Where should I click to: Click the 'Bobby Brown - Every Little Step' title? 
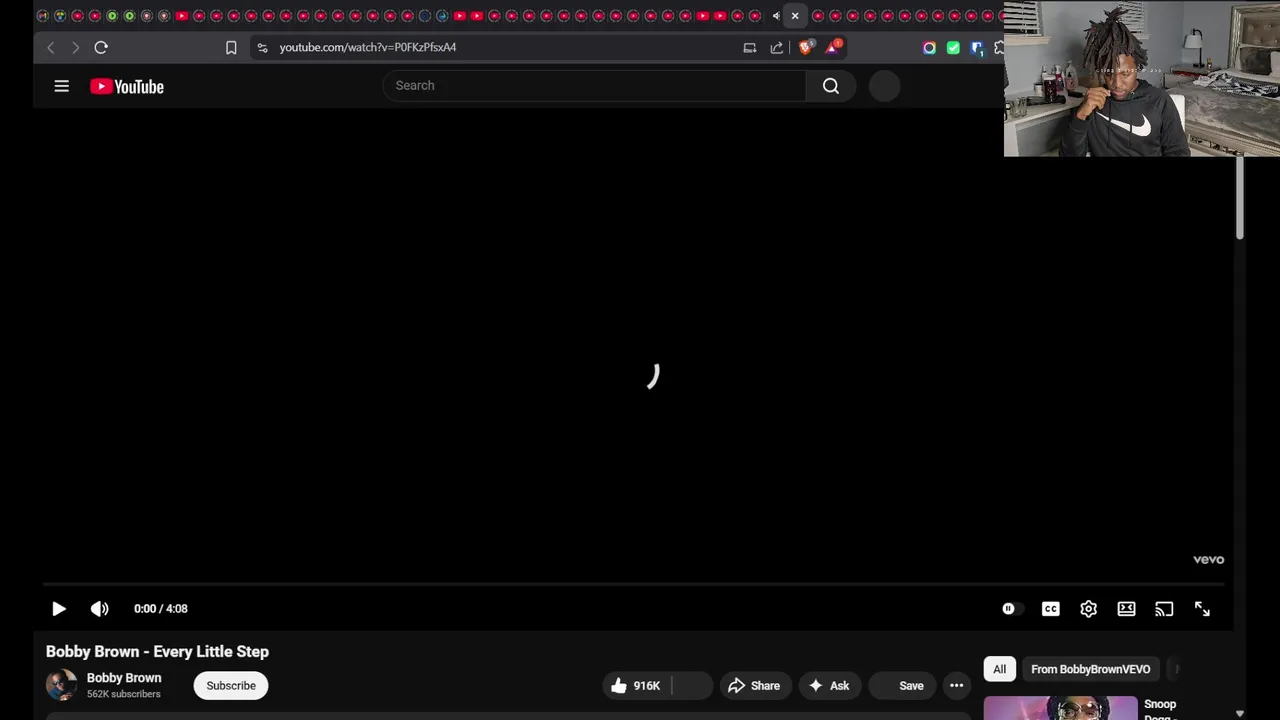click(x=157, y=652)
